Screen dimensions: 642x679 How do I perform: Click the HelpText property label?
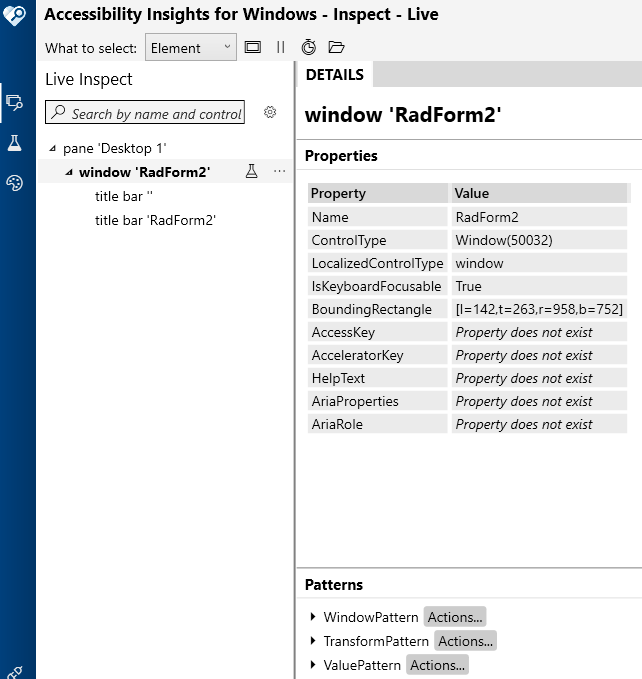coord(377,378)
